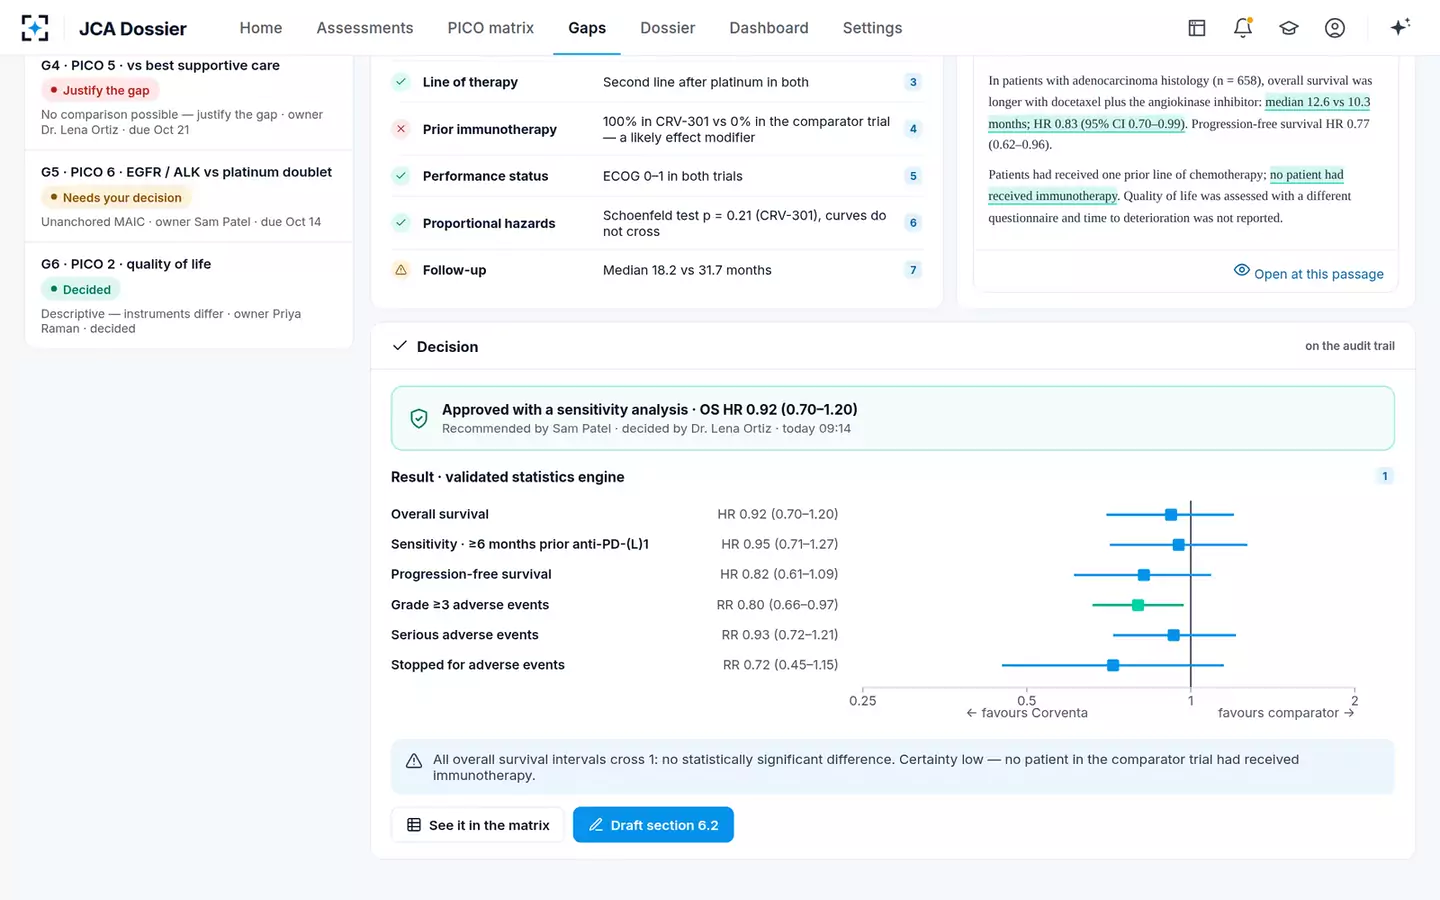
Task: Open at this passage link
Action: [x=1309, y=273]
